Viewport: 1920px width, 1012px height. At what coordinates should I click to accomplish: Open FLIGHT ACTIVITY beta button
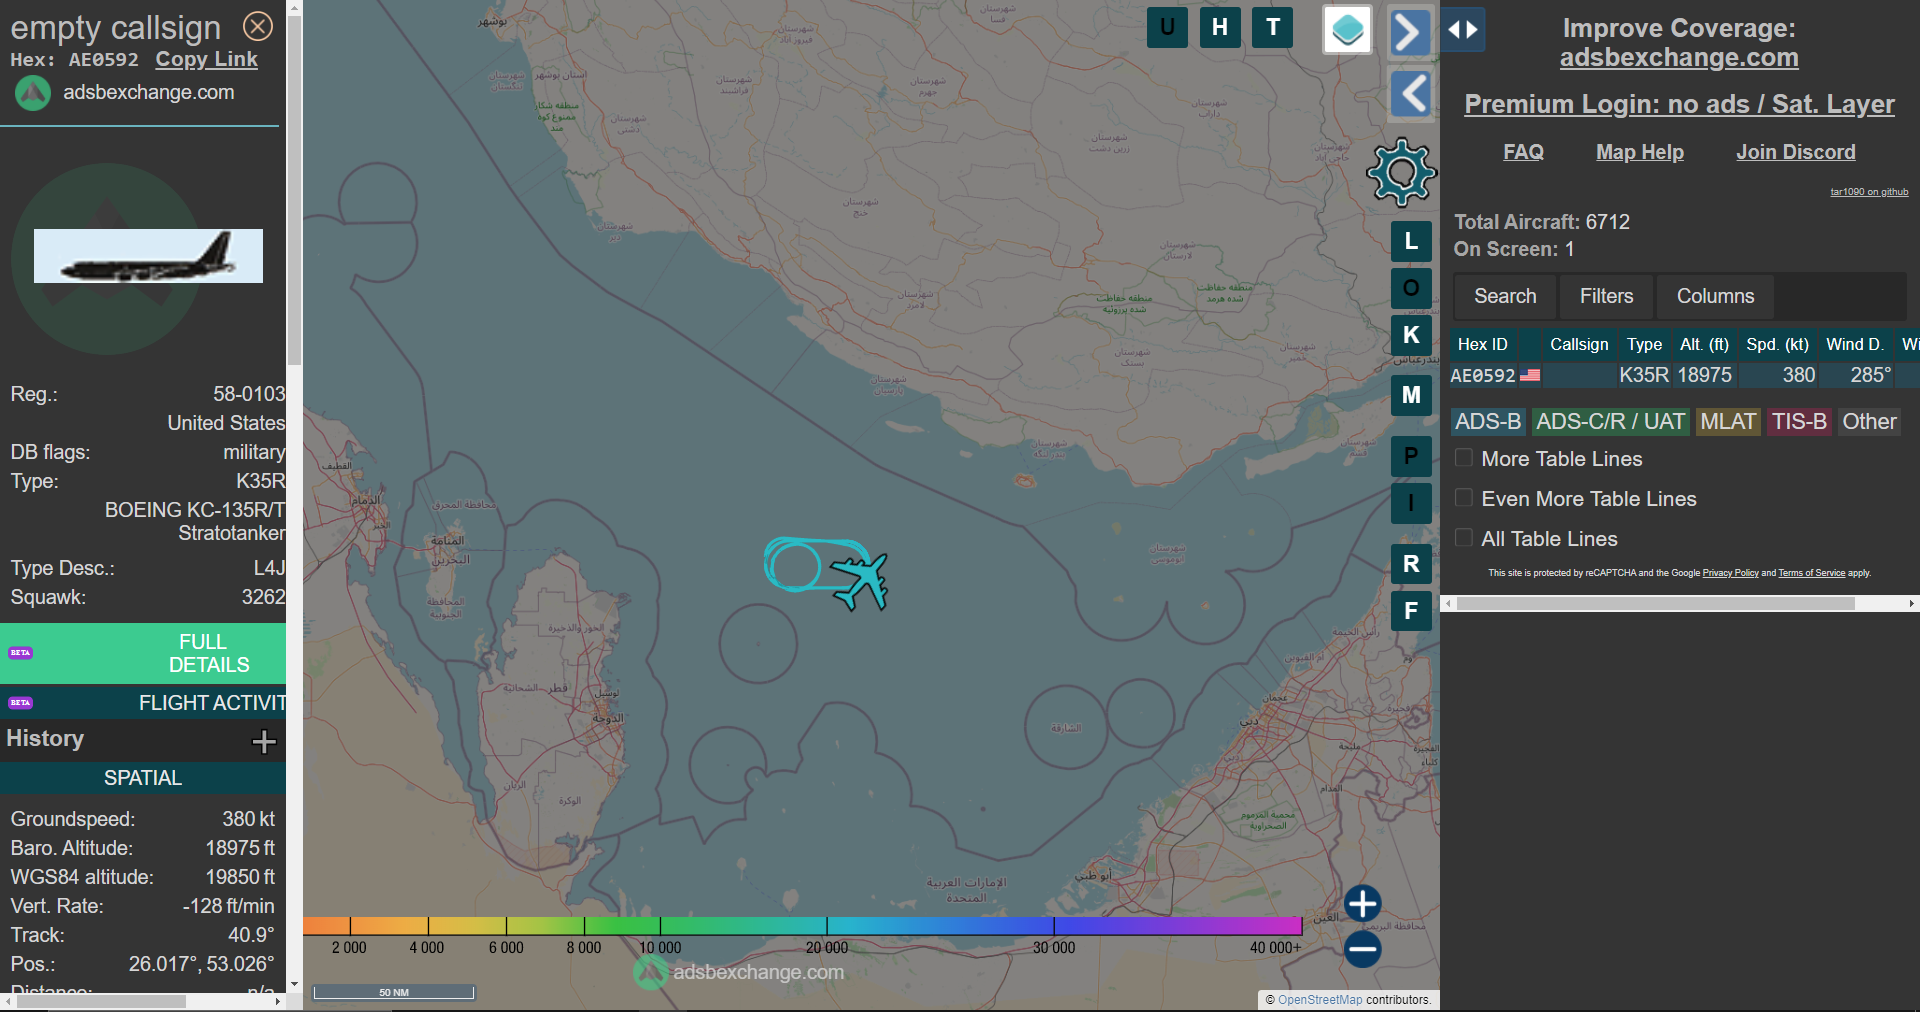[143, 703]
